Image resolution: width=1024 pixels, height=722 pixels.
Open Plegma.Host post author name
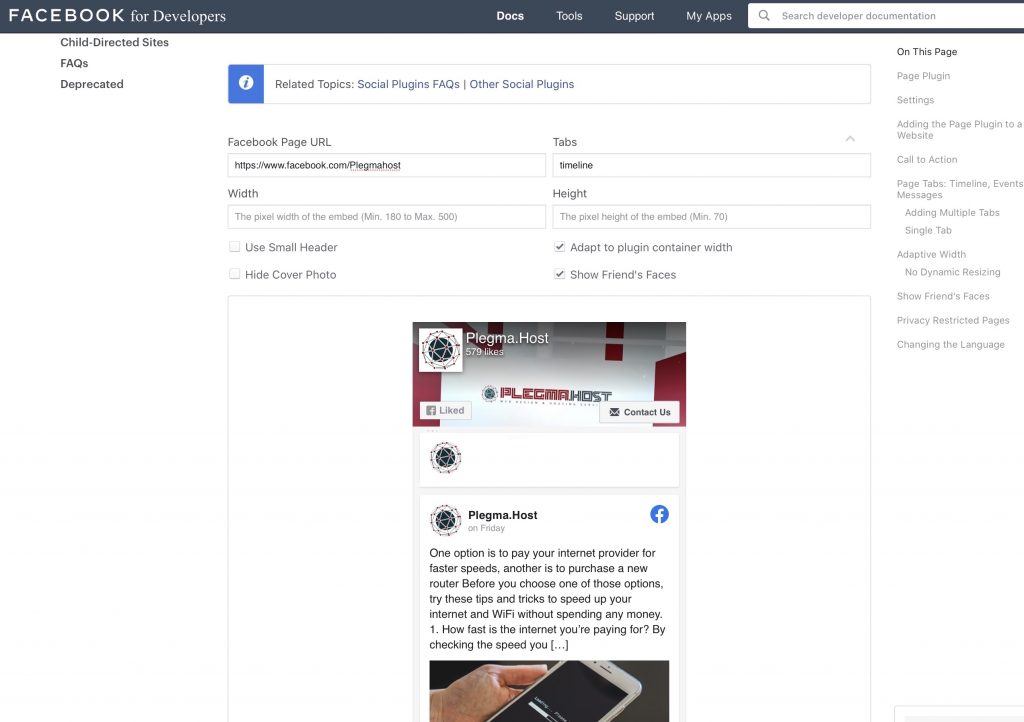click(502, 515)
